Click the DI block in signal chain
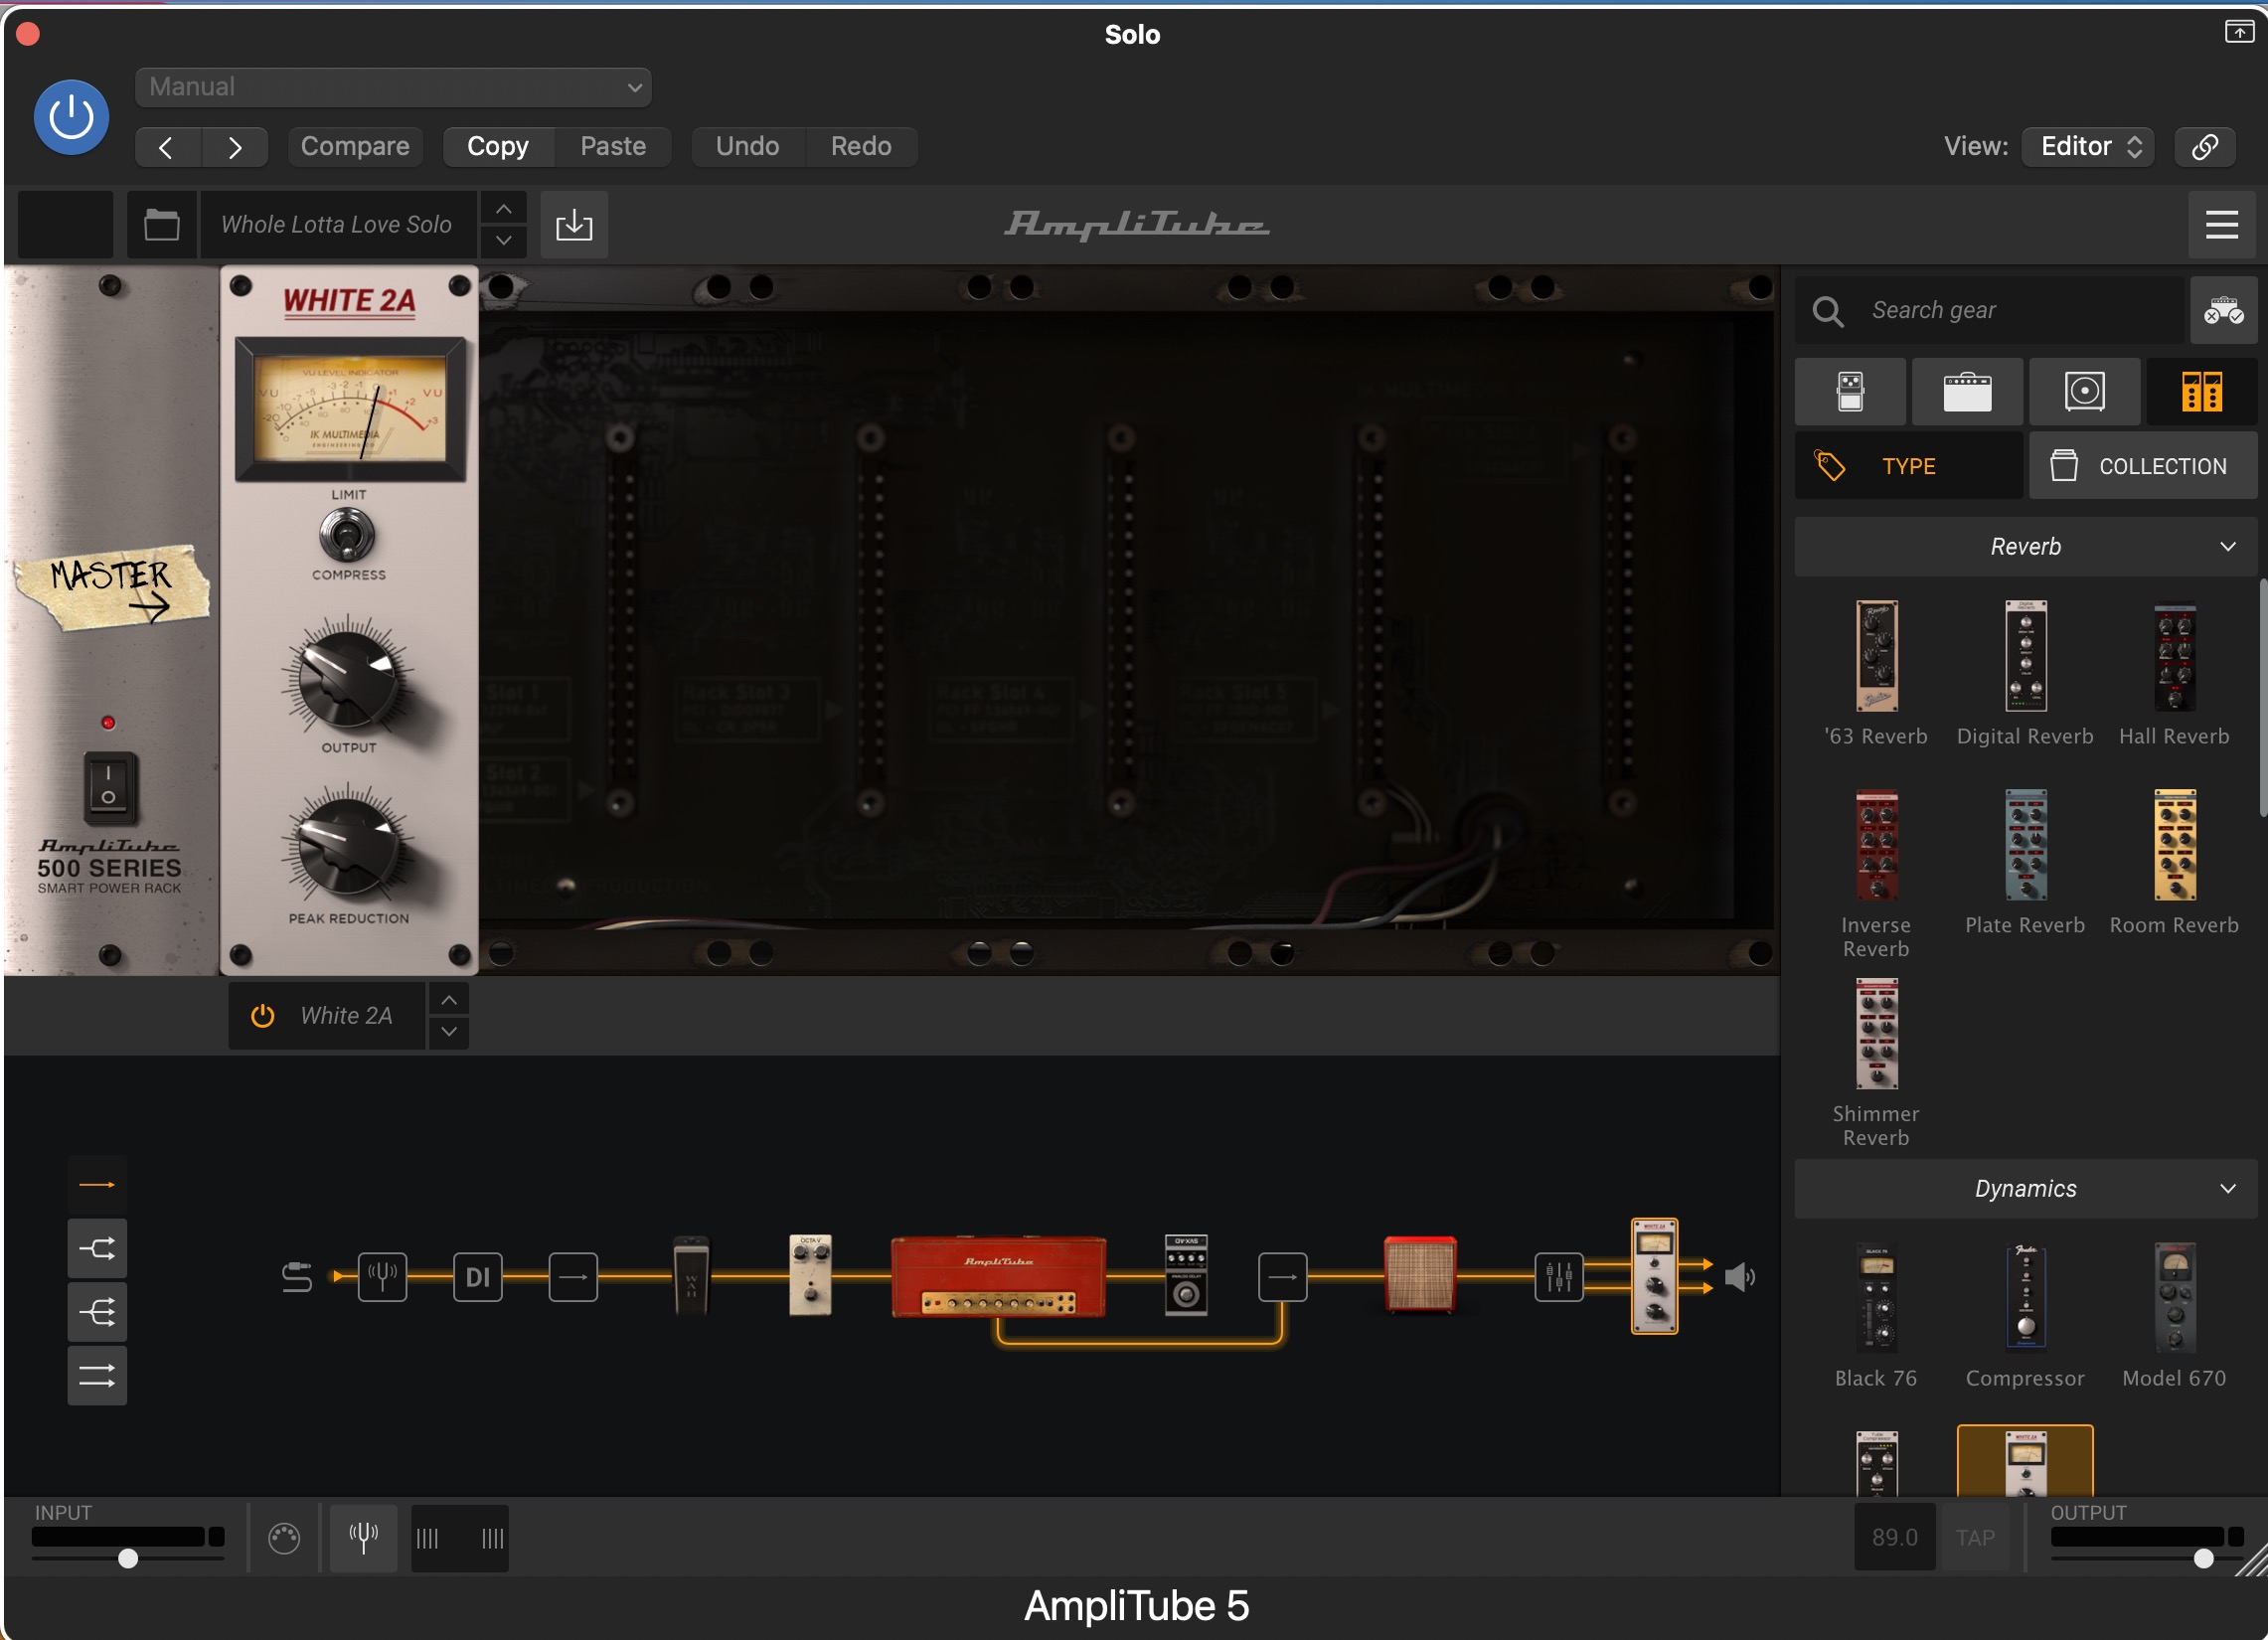The height and width of the screenshot is (1640, 2268). coord(478,1277)
